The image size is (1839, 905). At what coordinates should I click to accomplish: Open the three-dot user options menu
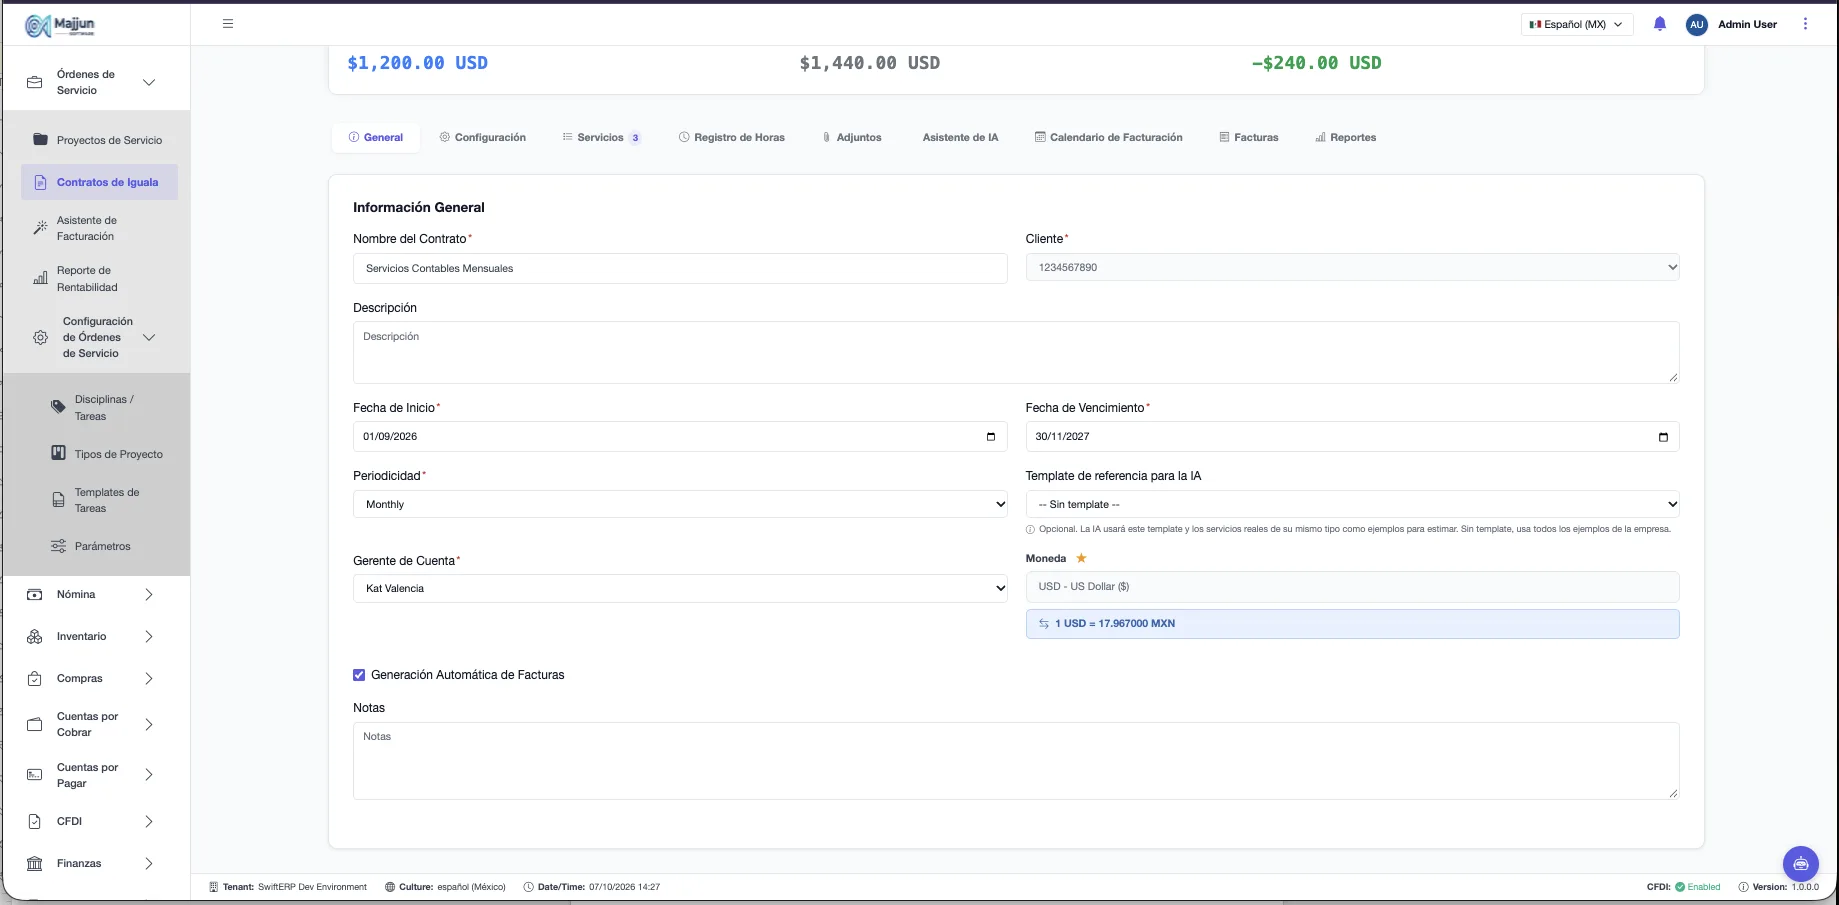point(1805,24)
